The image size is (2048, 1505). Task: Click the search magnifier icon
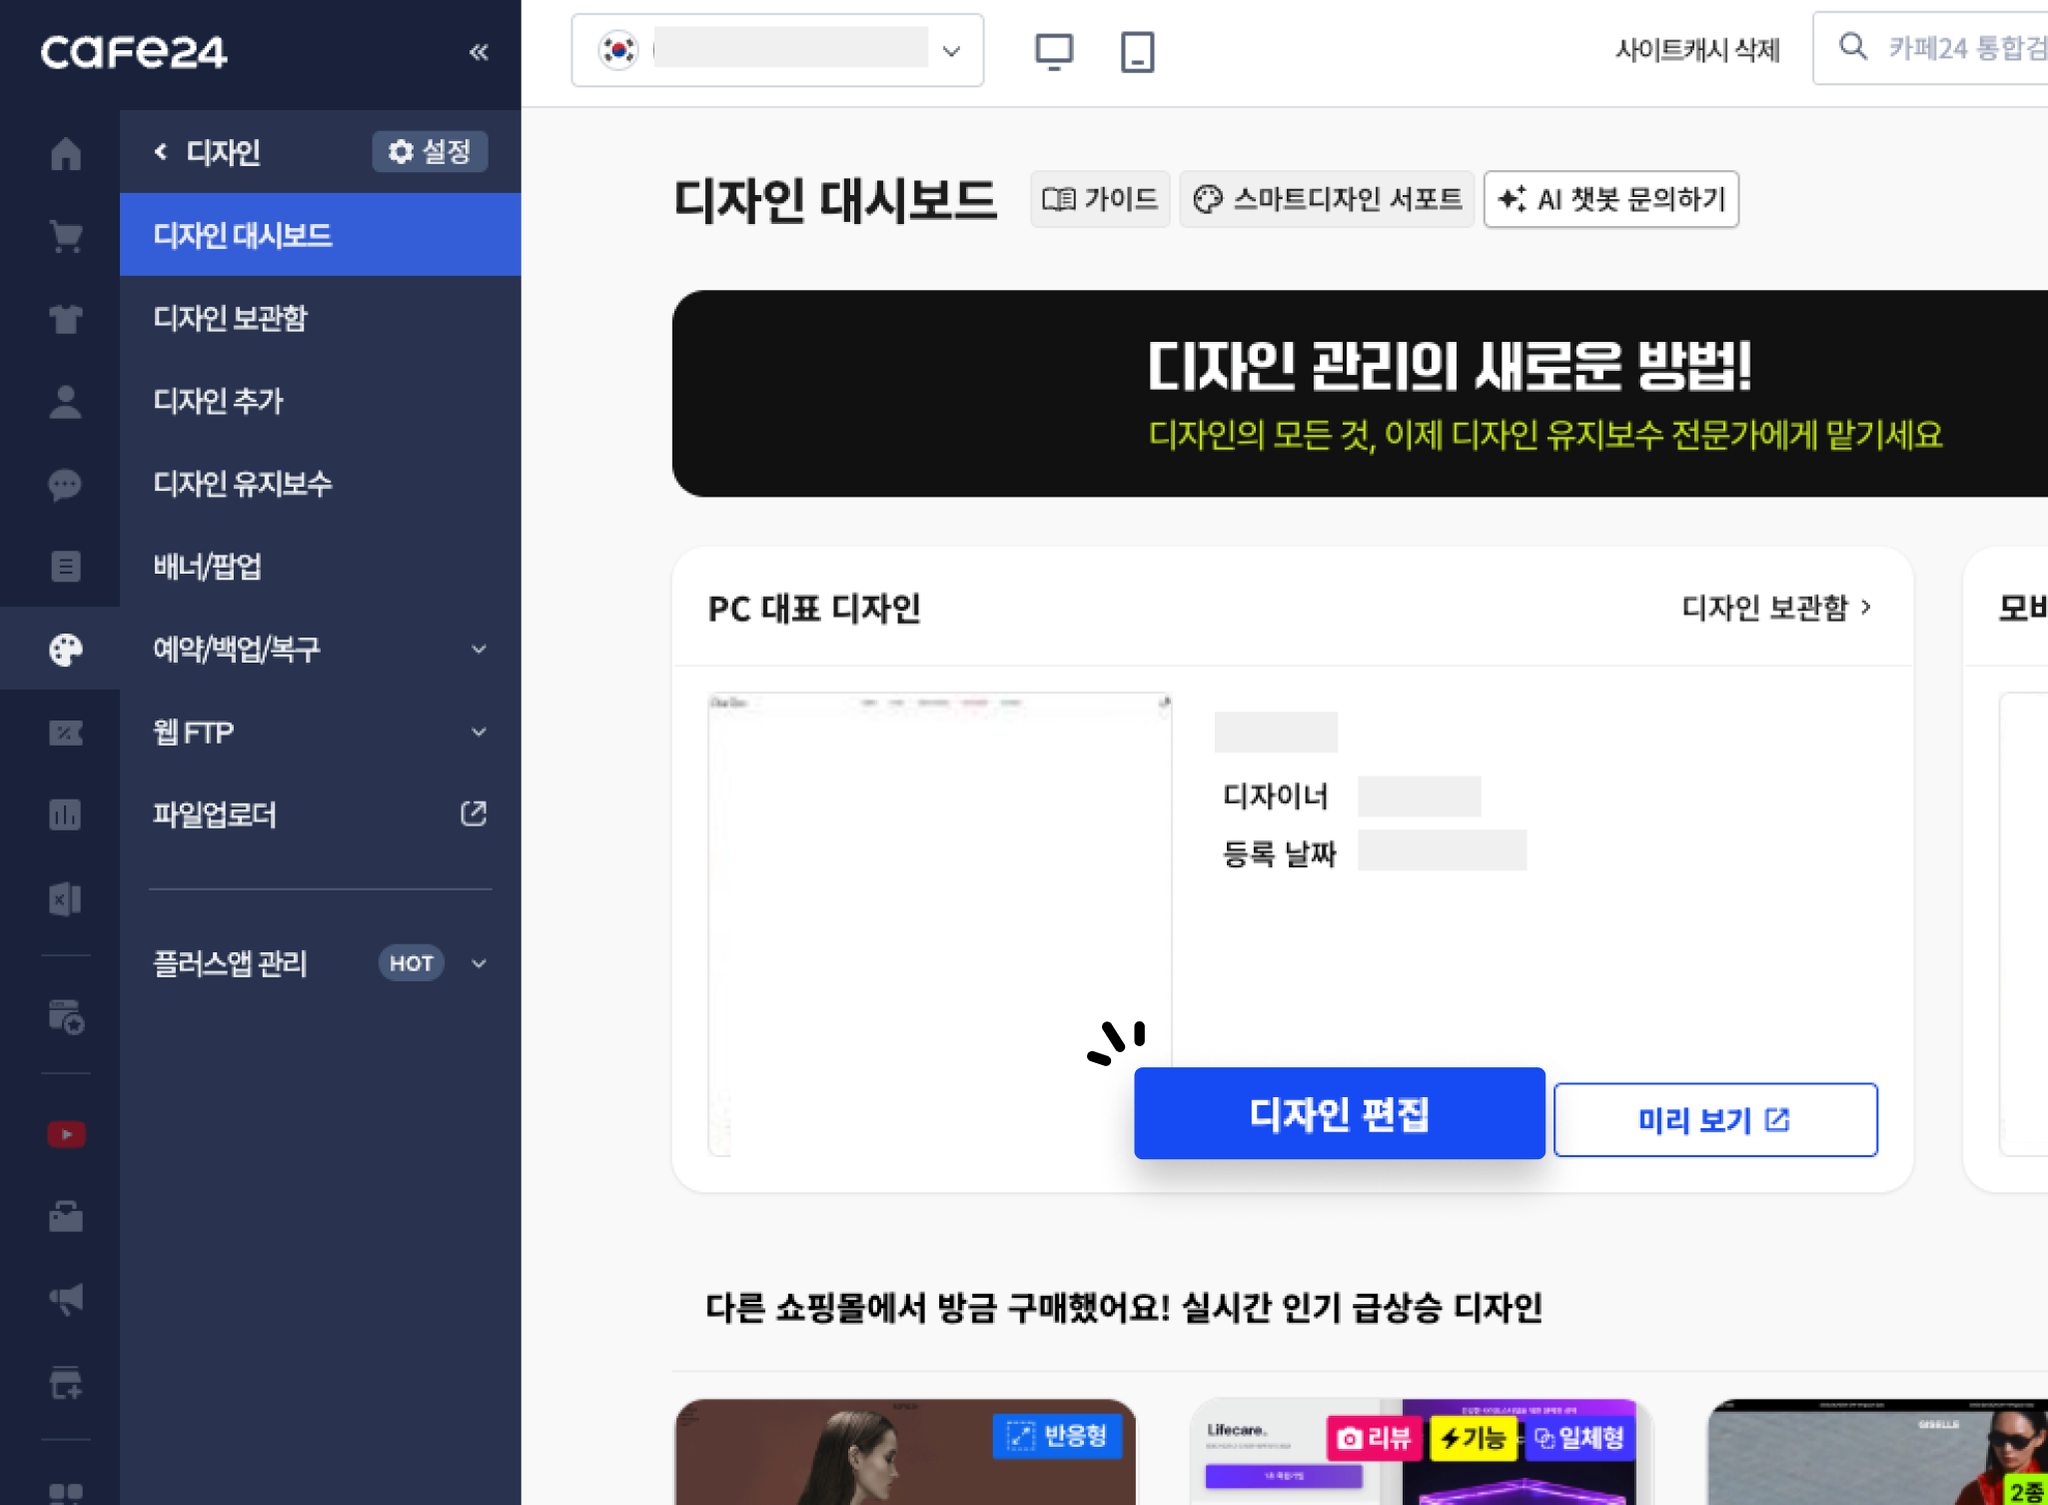[x=1853, y=47]
